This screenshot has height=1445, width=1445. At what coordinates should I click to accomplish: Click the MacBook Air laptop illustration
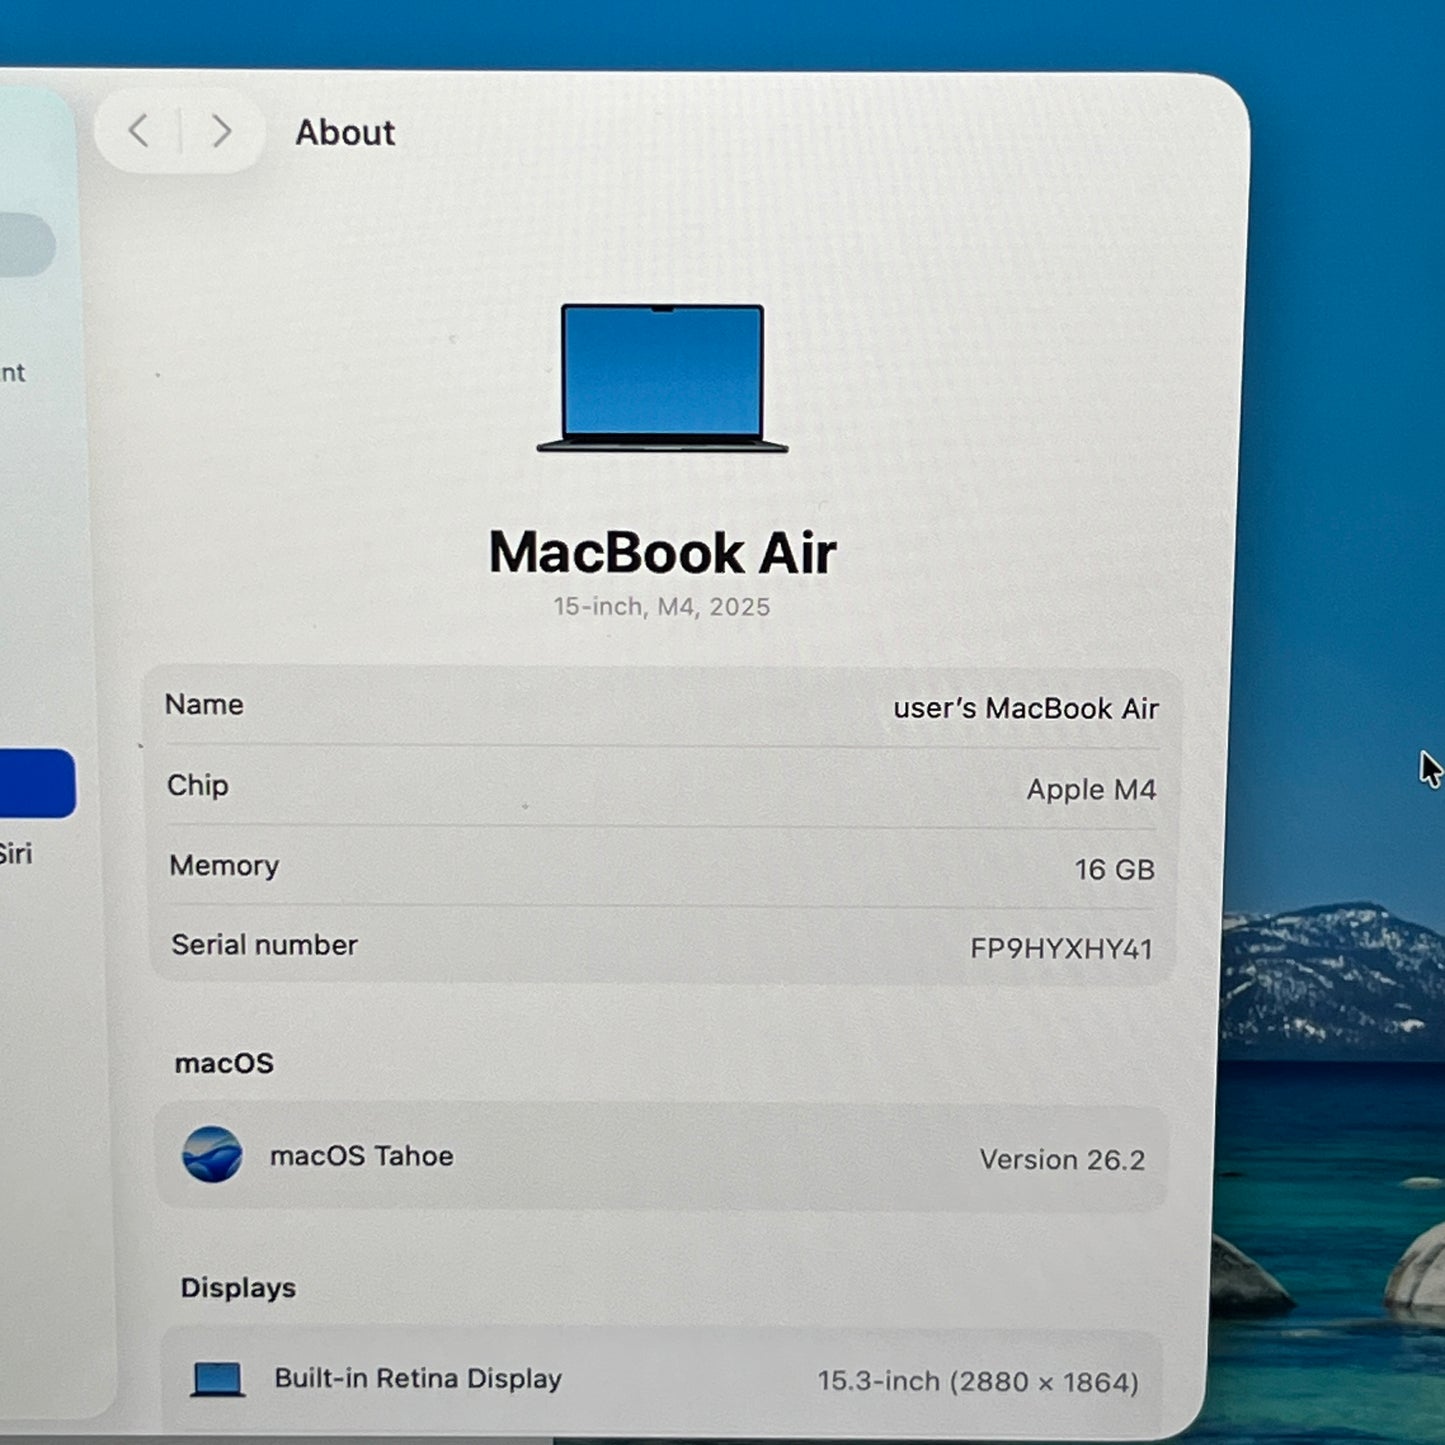click(662, 378)
